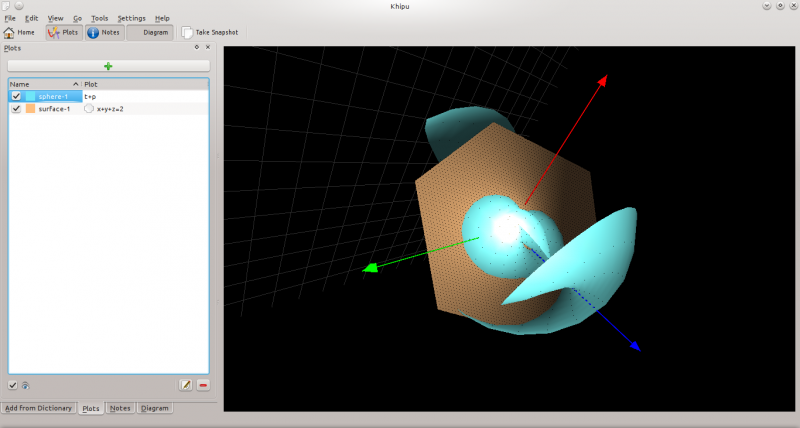The width and height of the screenshot is (800, 428).
Task: Open the Tools menu
Action: (99, 18)
